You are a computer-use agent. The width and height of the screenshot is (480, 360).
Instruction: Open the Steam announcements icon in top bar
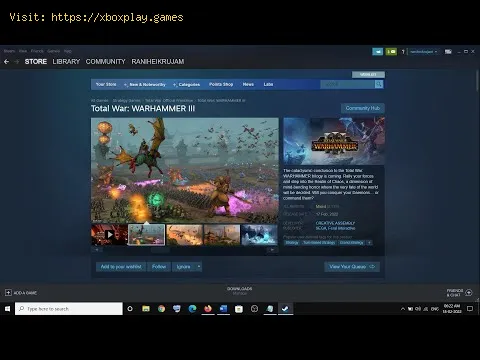[377, 52]
